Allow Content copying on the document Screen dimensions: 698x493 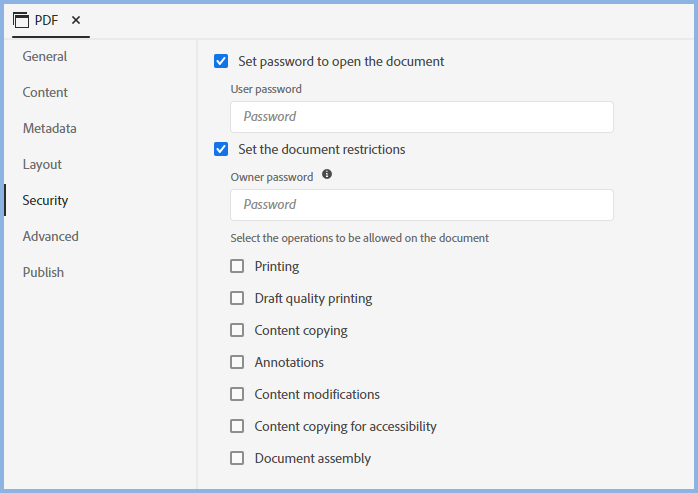tap(237, 330)
